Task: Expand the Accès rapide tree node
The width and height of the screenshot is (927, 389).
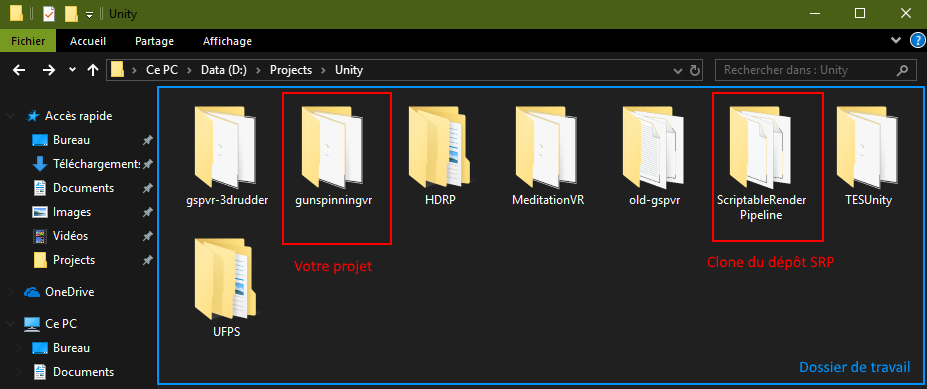Action: [x=11, y=116]
